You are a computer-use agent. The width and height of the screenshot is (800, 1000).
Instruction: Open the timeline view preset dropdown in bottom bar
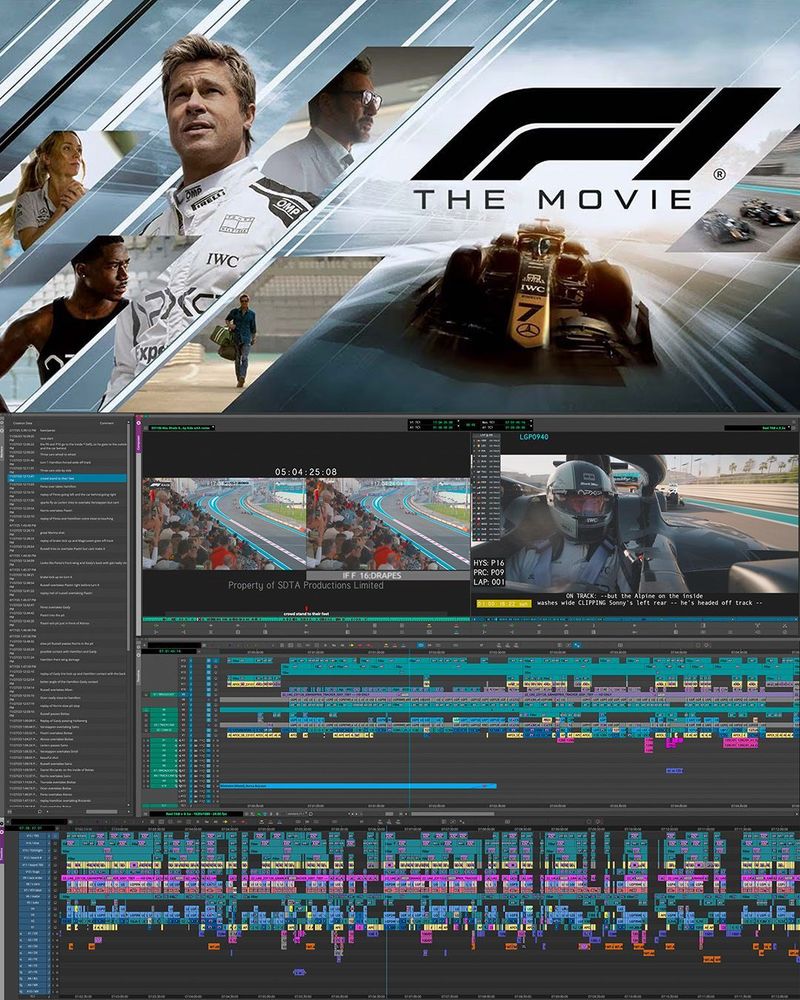(296, 814)
